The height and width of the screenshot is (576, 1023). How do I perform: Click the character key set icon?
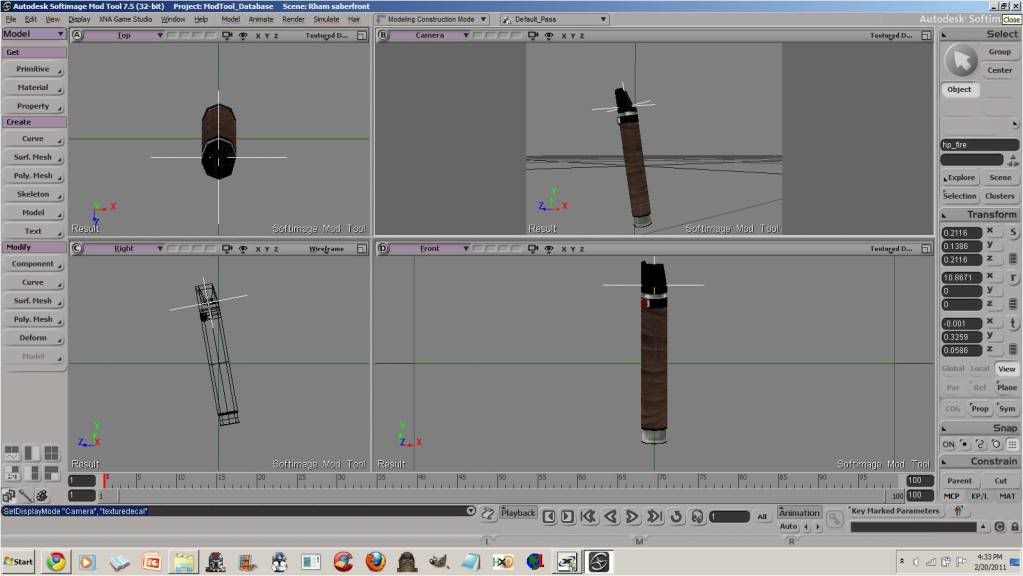958,511
